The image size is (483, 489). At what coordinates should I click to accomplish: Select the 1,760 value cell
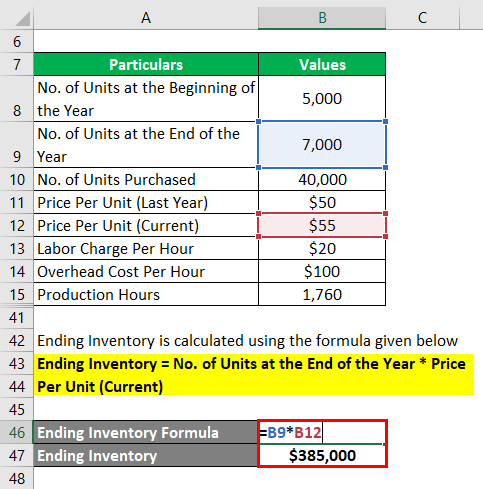(322, 294)
